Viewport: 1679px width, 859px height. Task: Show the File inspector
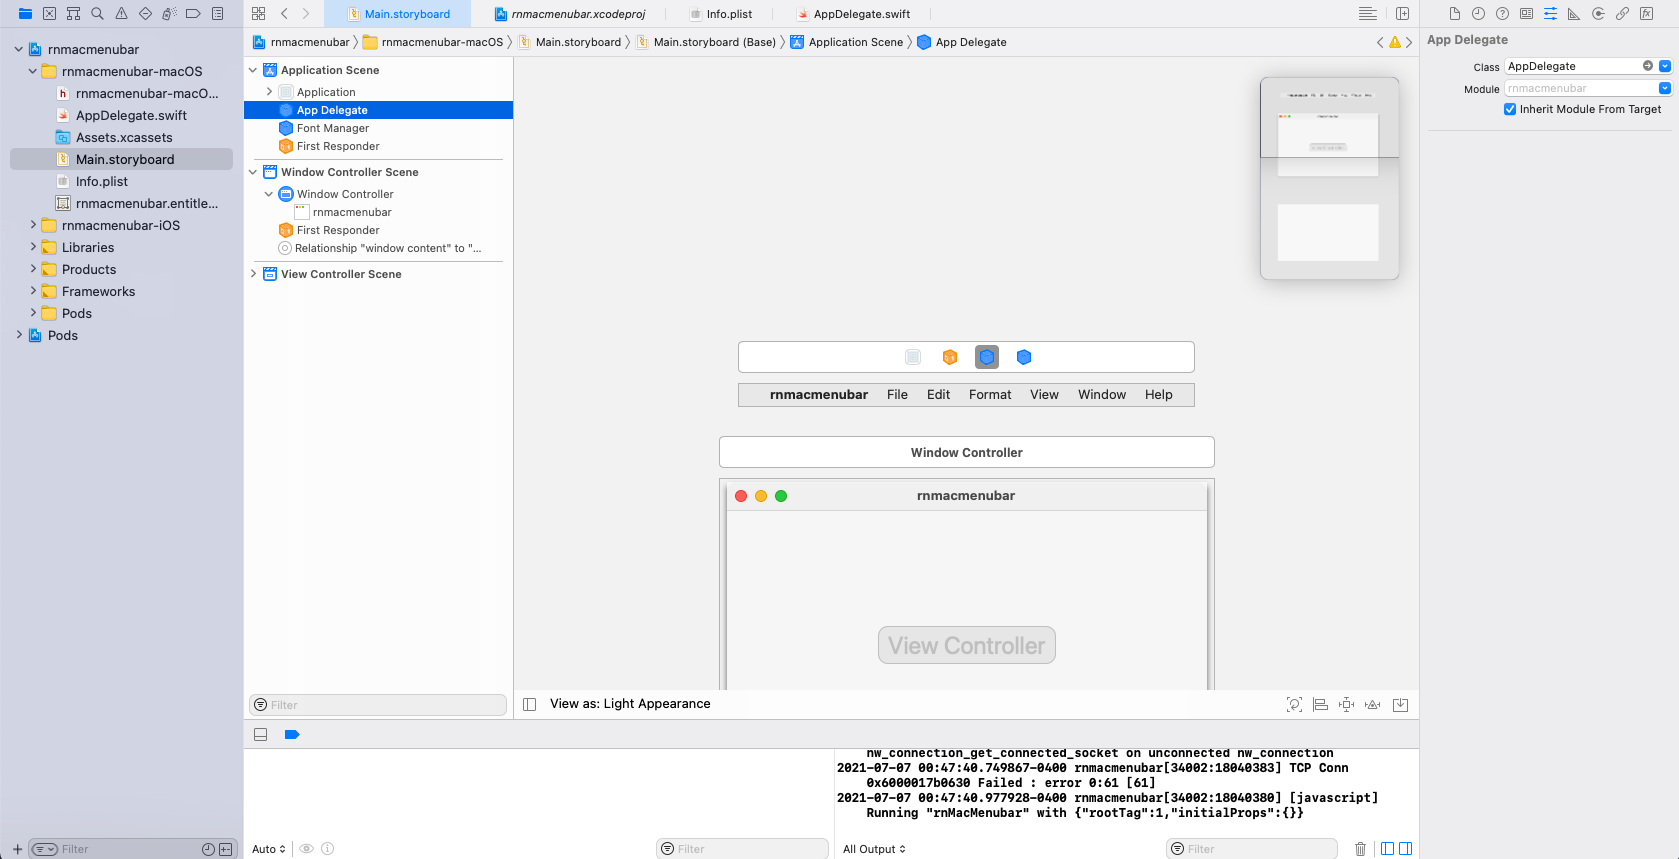[1454, 14]
